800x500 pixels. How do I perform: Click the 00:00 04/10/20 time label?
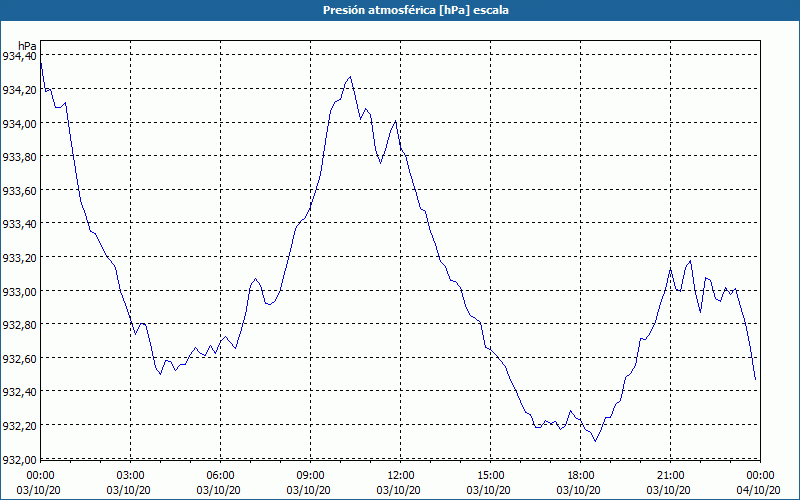[x=759, y=483]
